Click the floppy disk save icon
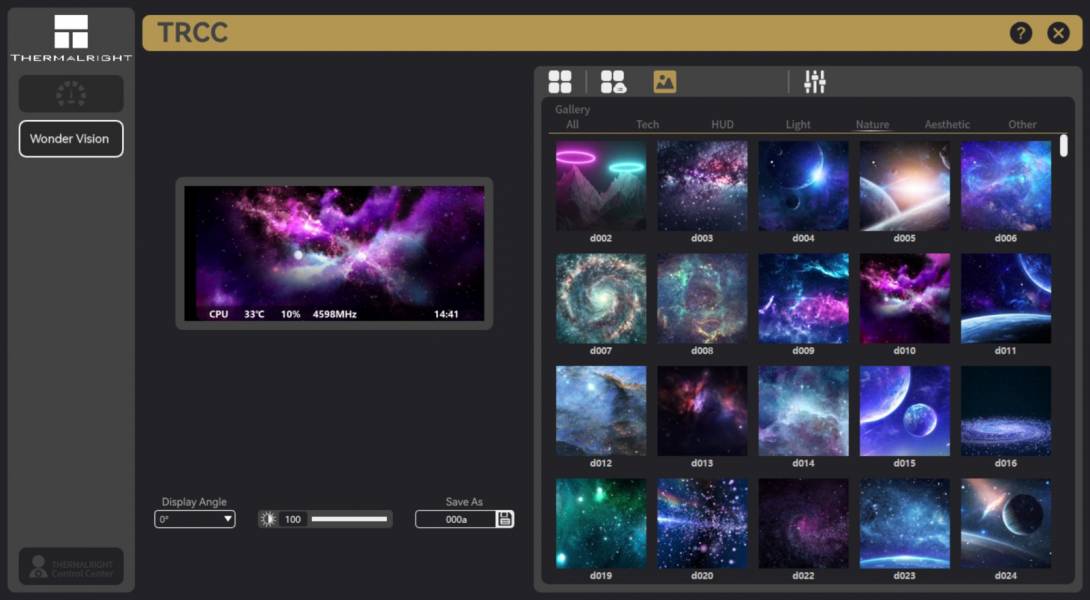 [x=505, y=519]
